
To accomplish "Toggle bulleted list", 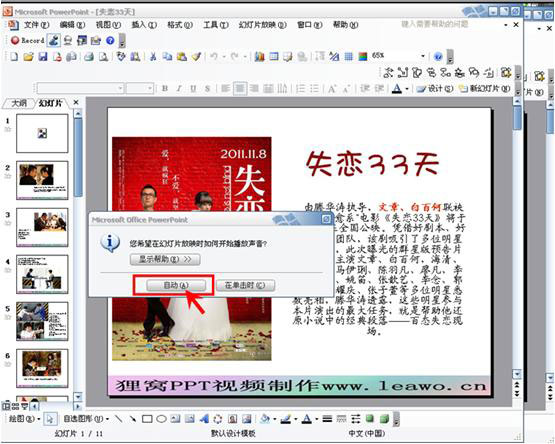I will pos(314,88).
